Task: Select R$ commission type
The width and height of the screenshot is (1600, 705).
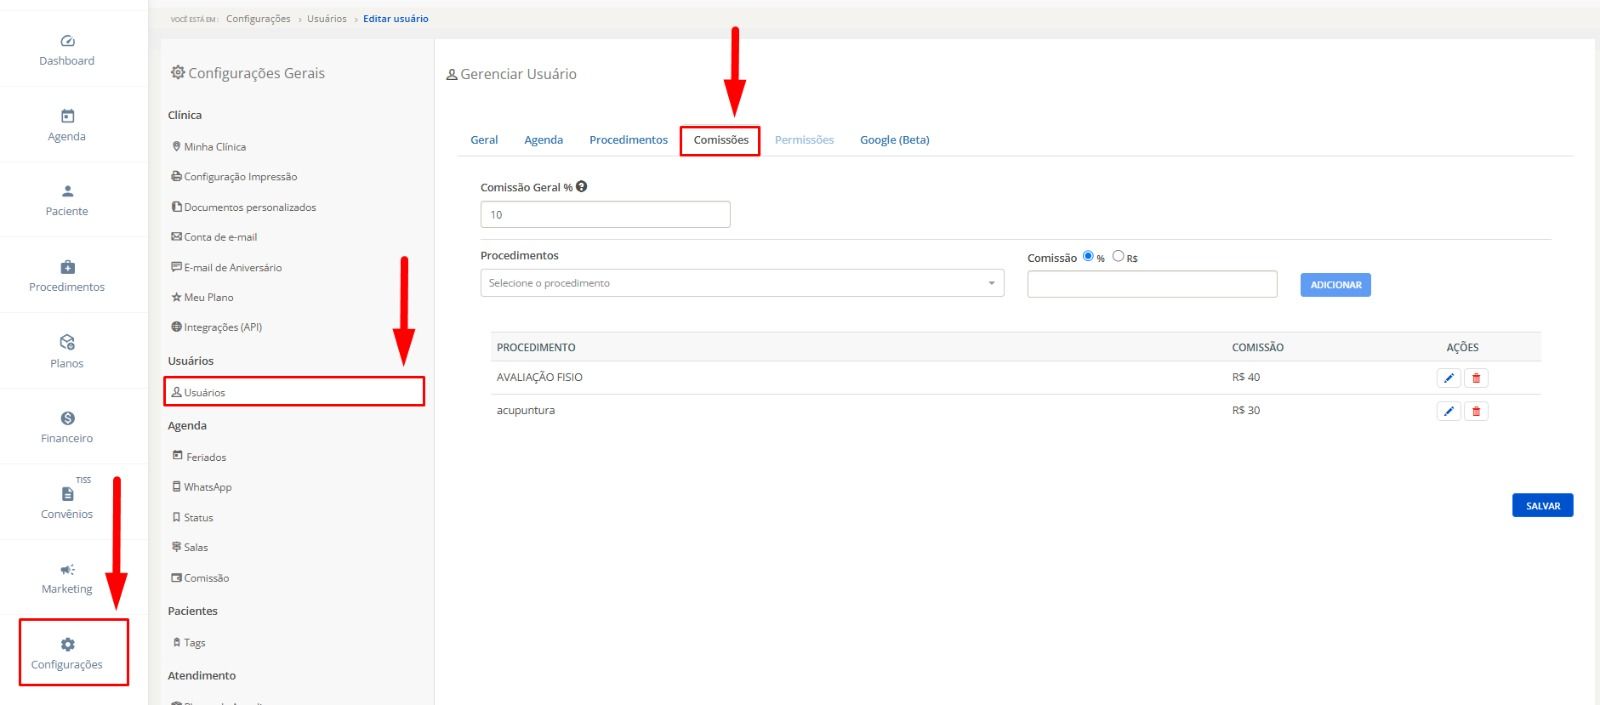Action: [x=1118, y=256]
